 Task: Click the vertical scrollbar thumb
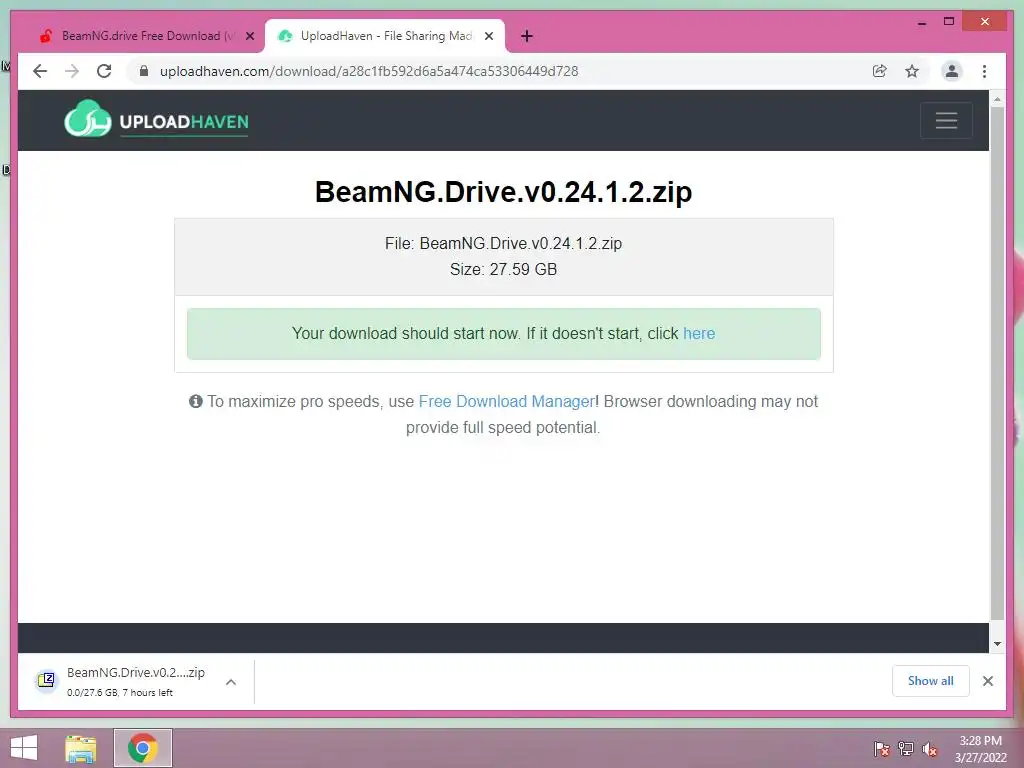997,362
